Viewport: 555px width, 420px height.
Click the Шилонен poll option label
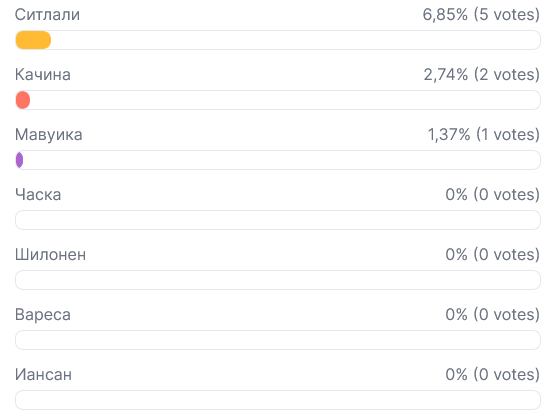point(51,255)
